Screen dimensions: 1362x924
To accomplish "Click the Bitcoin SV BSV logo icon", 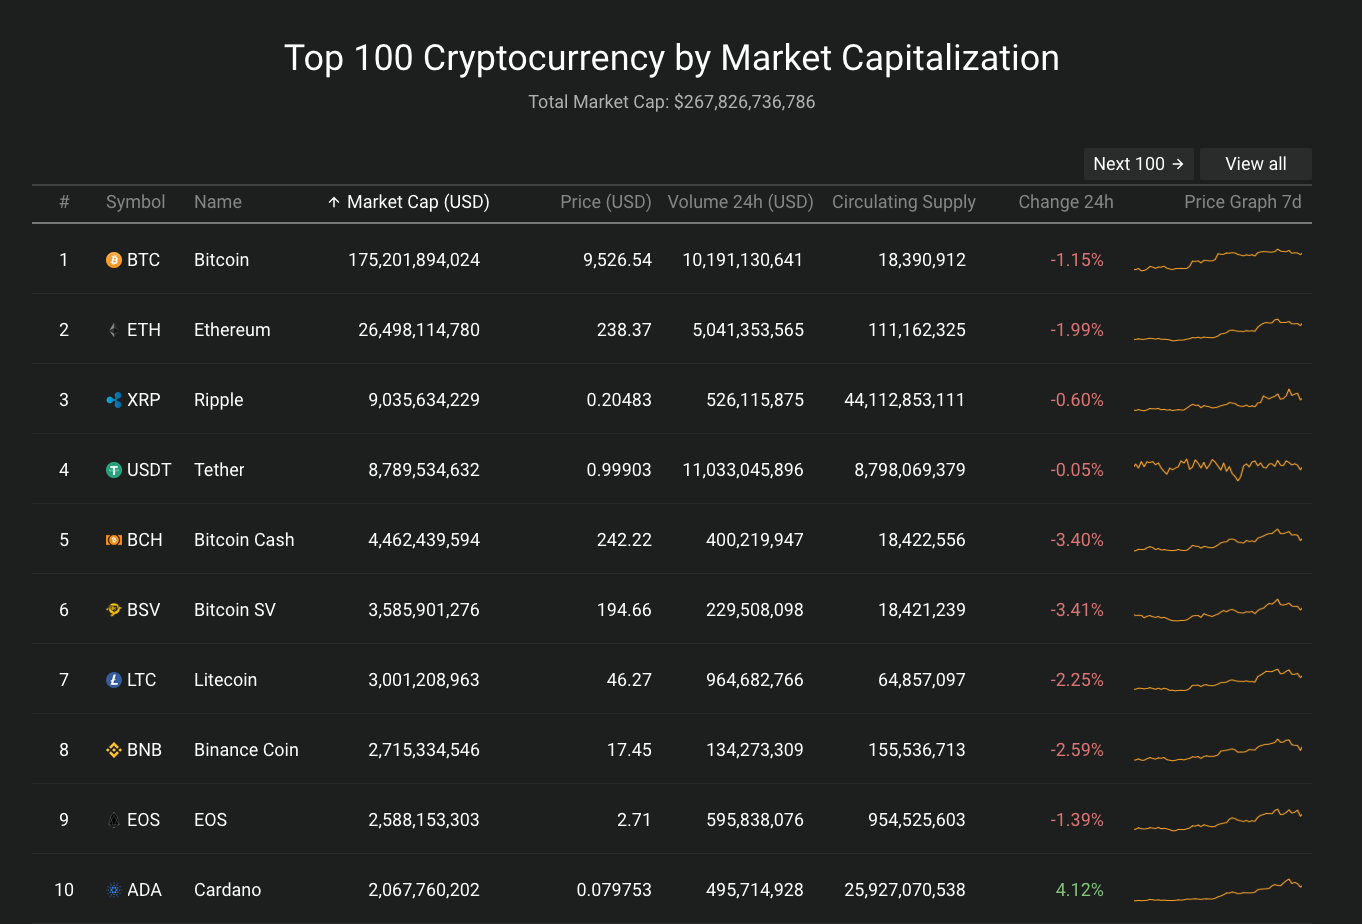I will 114,610.
